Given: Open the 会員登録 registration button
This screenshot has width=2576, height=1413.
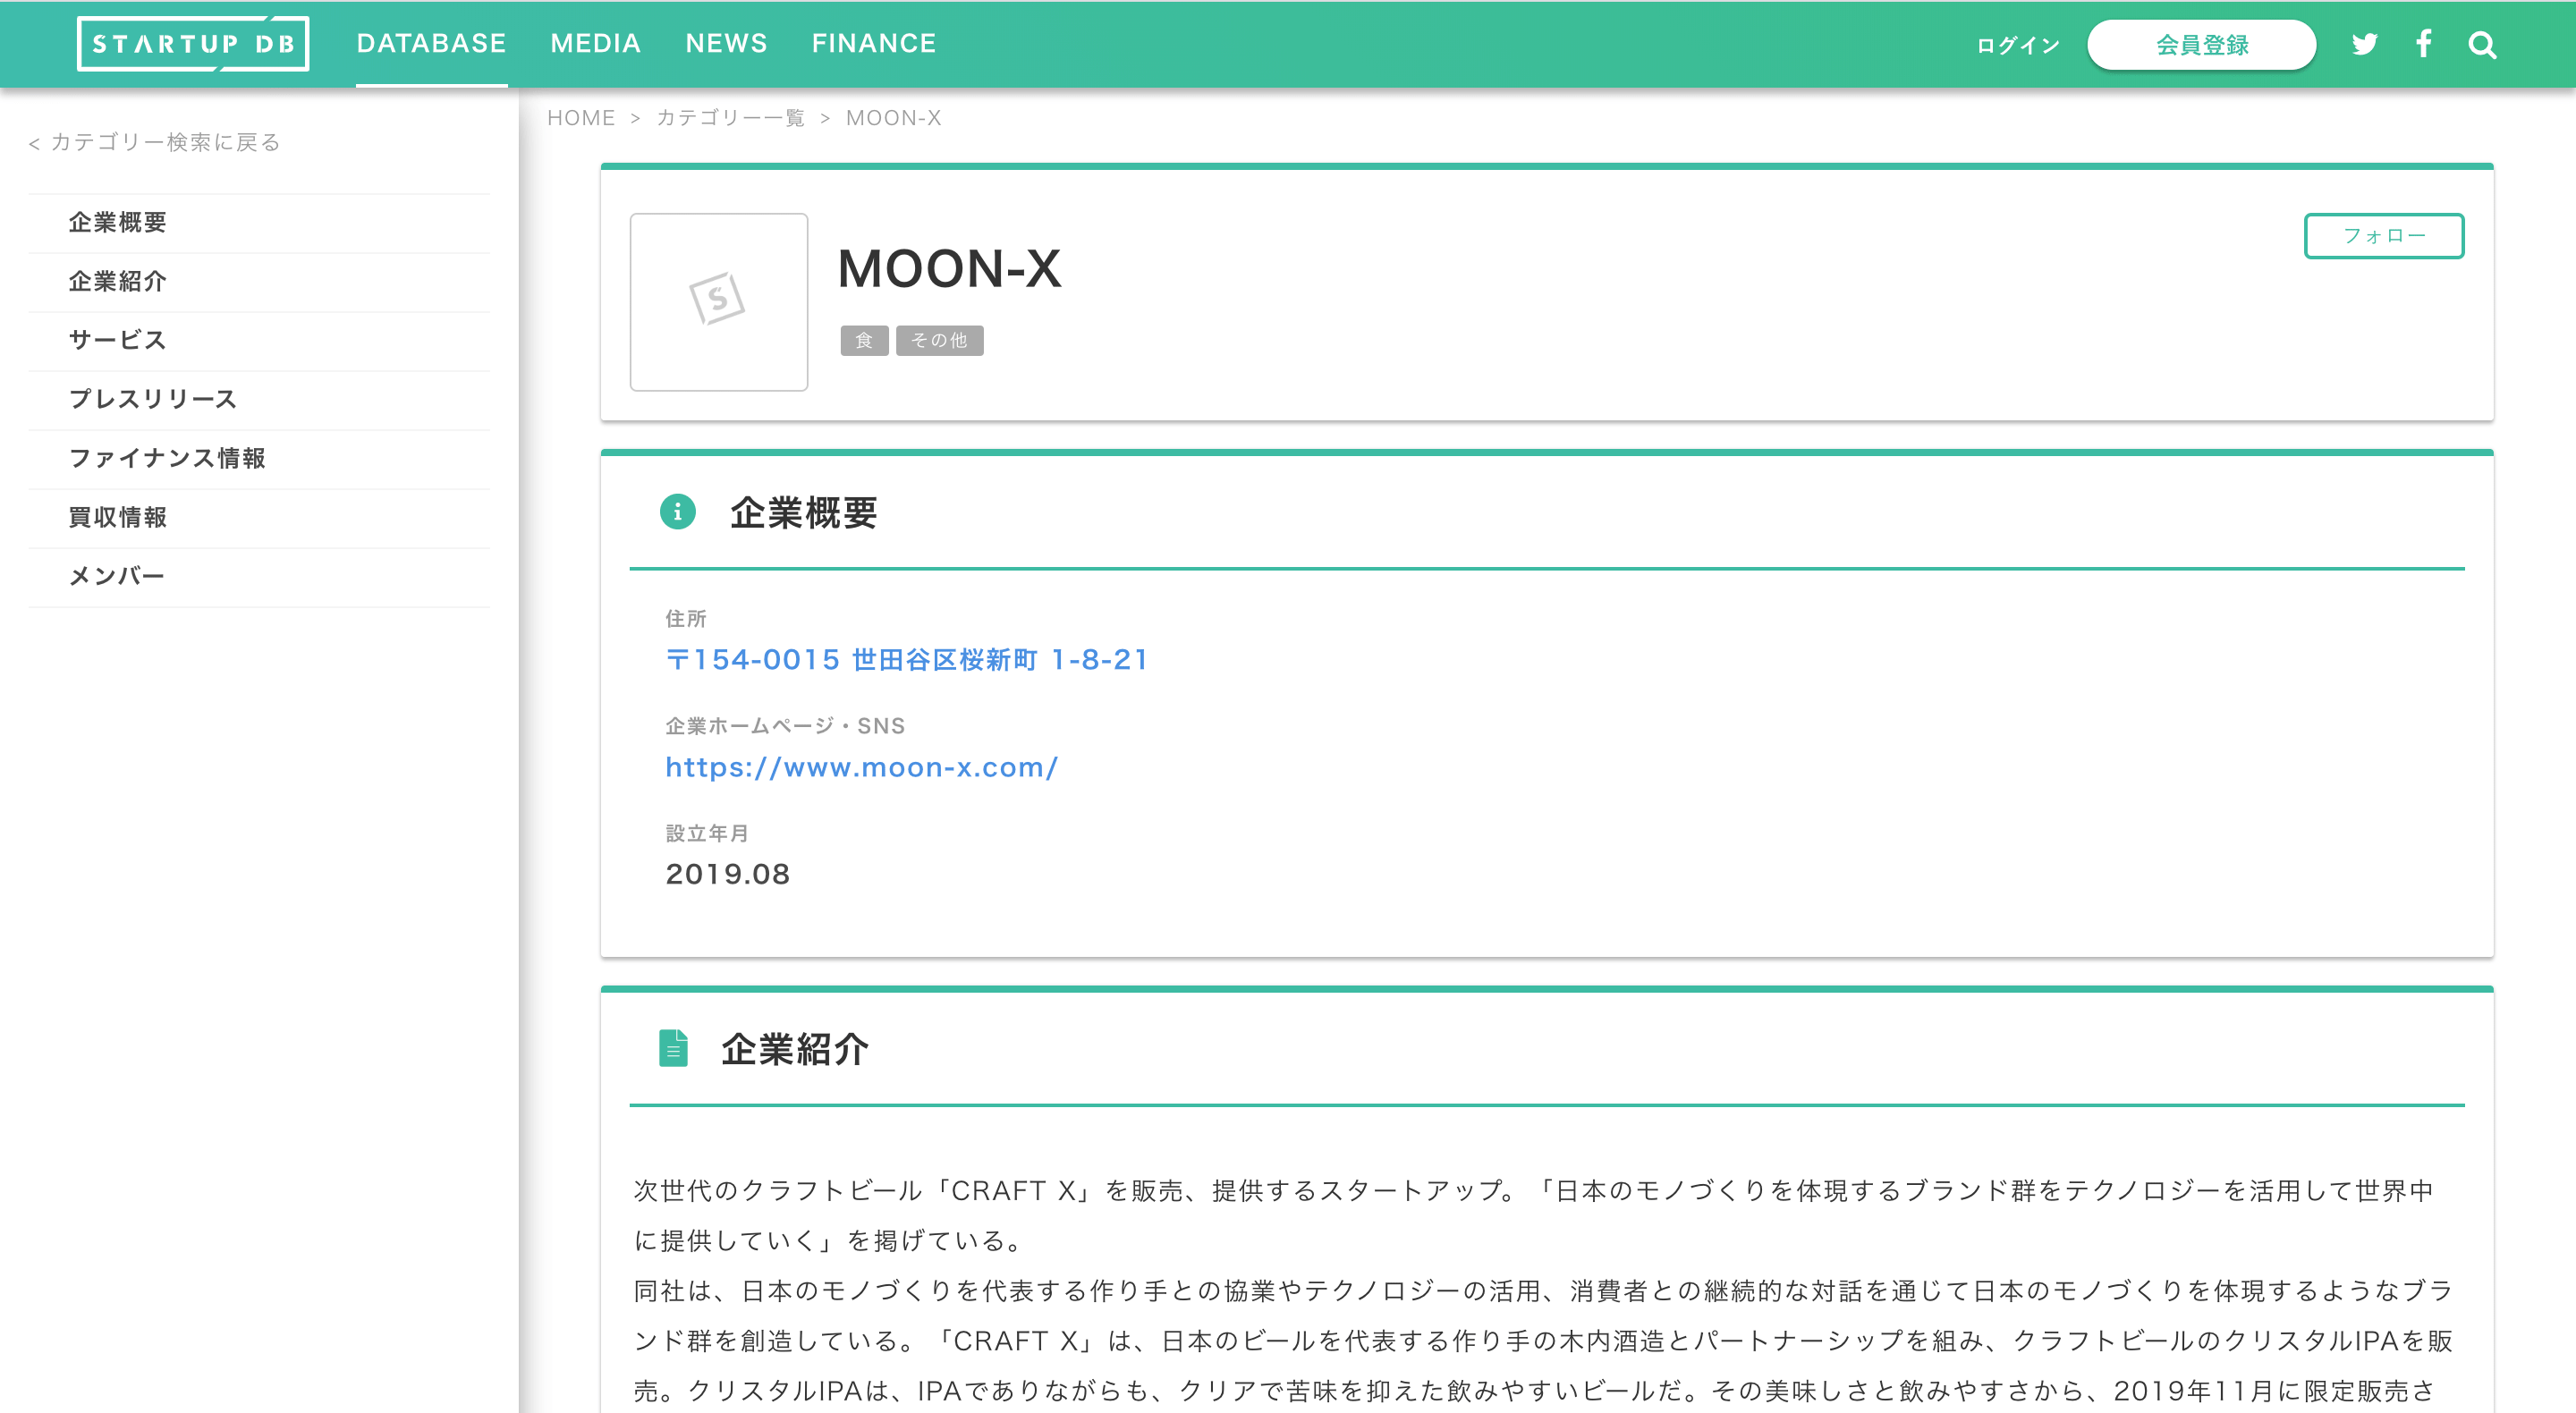Looking at the screenshot, I should point(2201,44).
